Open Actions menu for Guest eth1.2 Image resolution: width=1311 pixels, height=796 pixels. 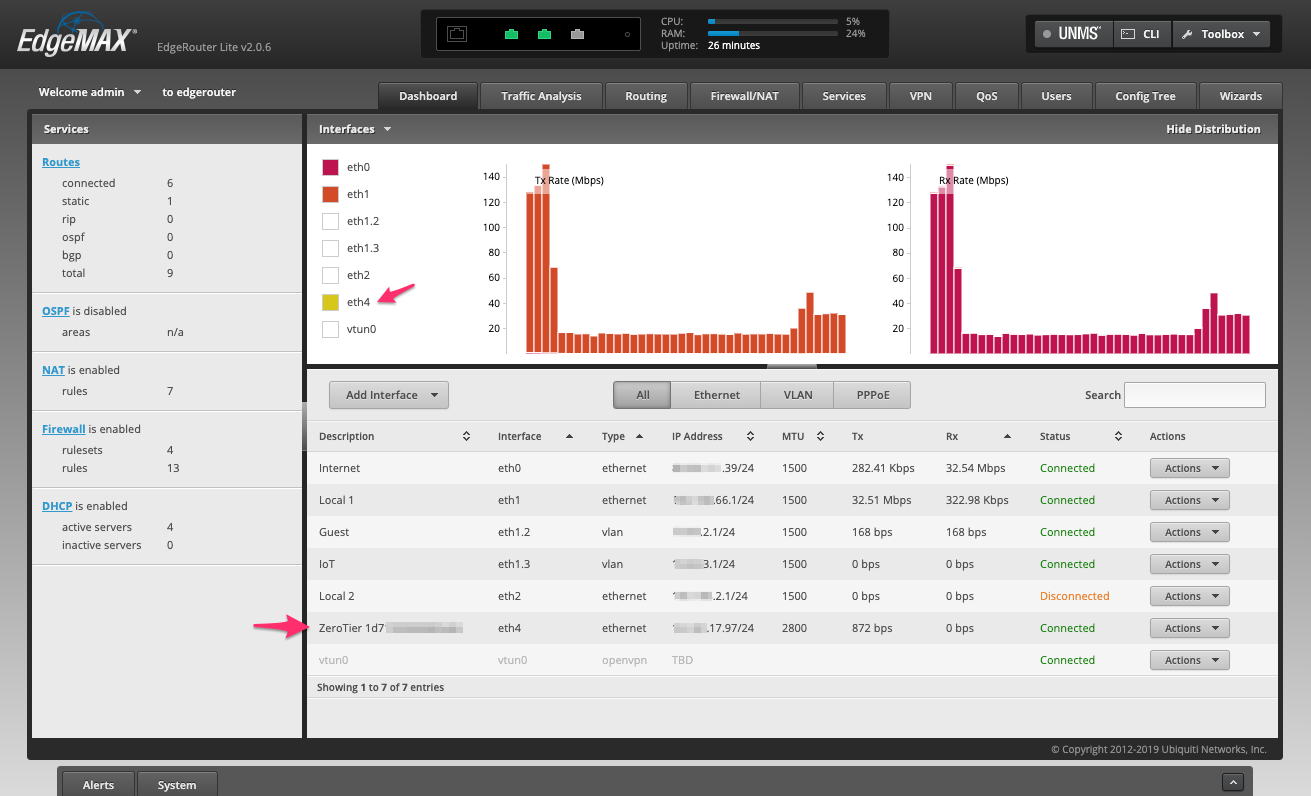(1189, 532)
